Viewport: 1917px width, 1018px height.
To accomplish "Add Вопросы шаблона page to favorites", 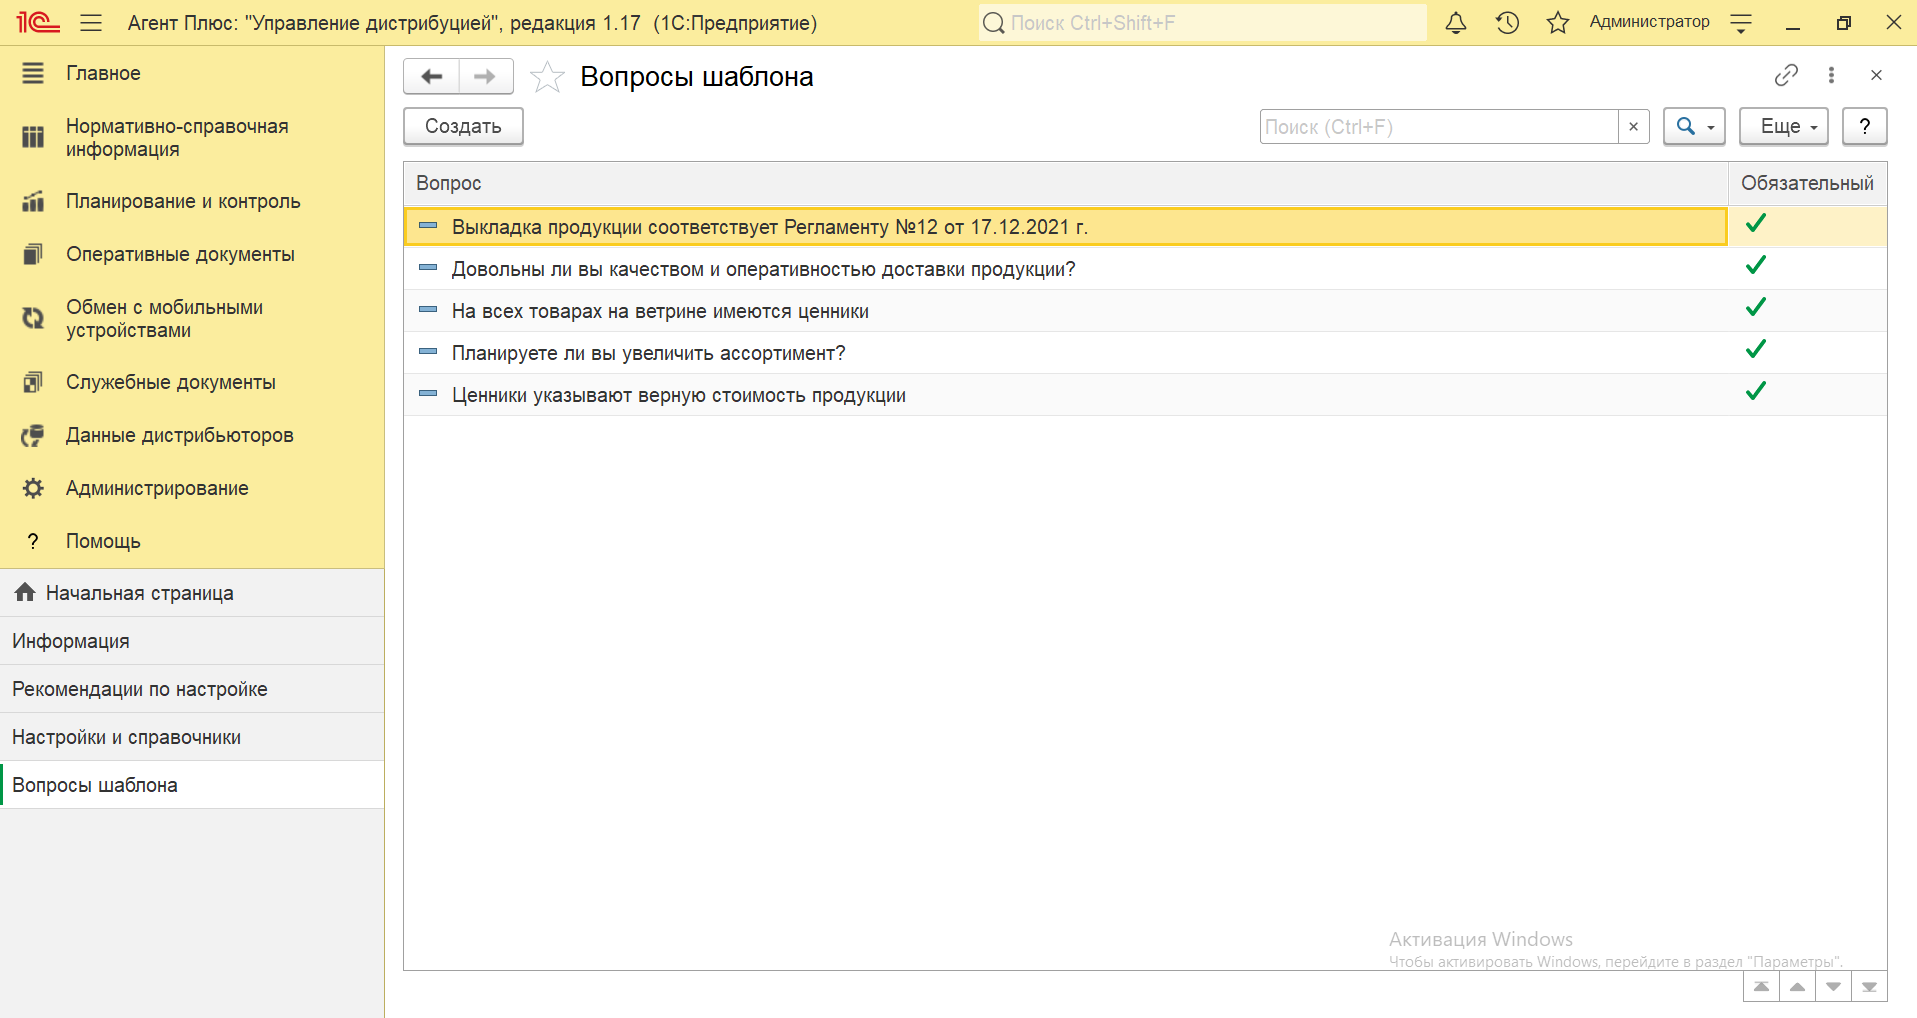I will coord(547,77).
